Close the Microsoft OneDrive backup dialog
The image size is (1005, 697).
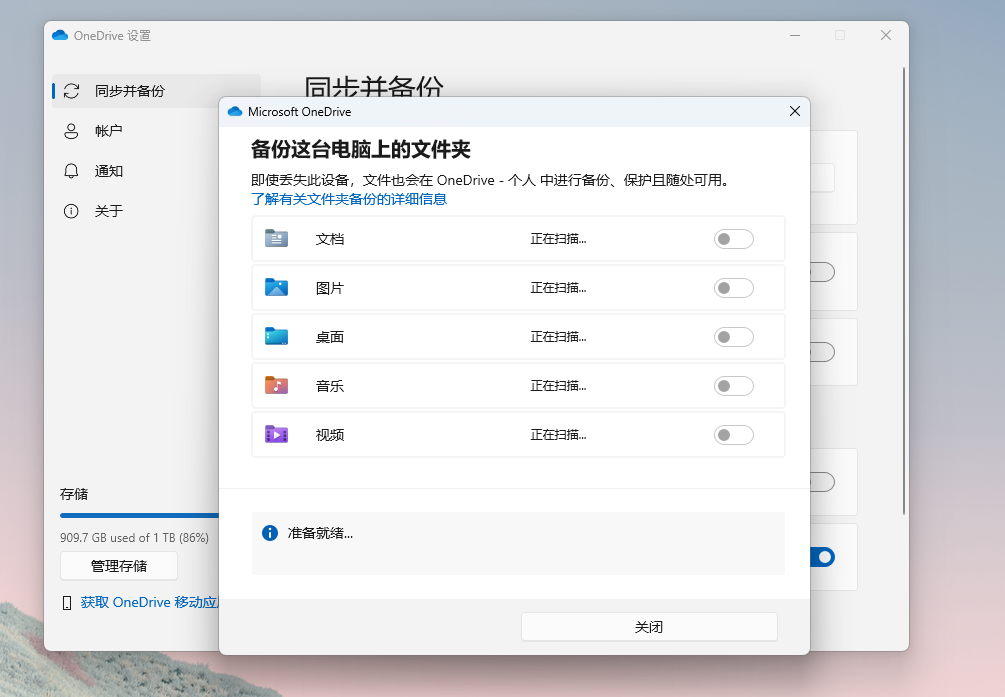coord(795,112)
